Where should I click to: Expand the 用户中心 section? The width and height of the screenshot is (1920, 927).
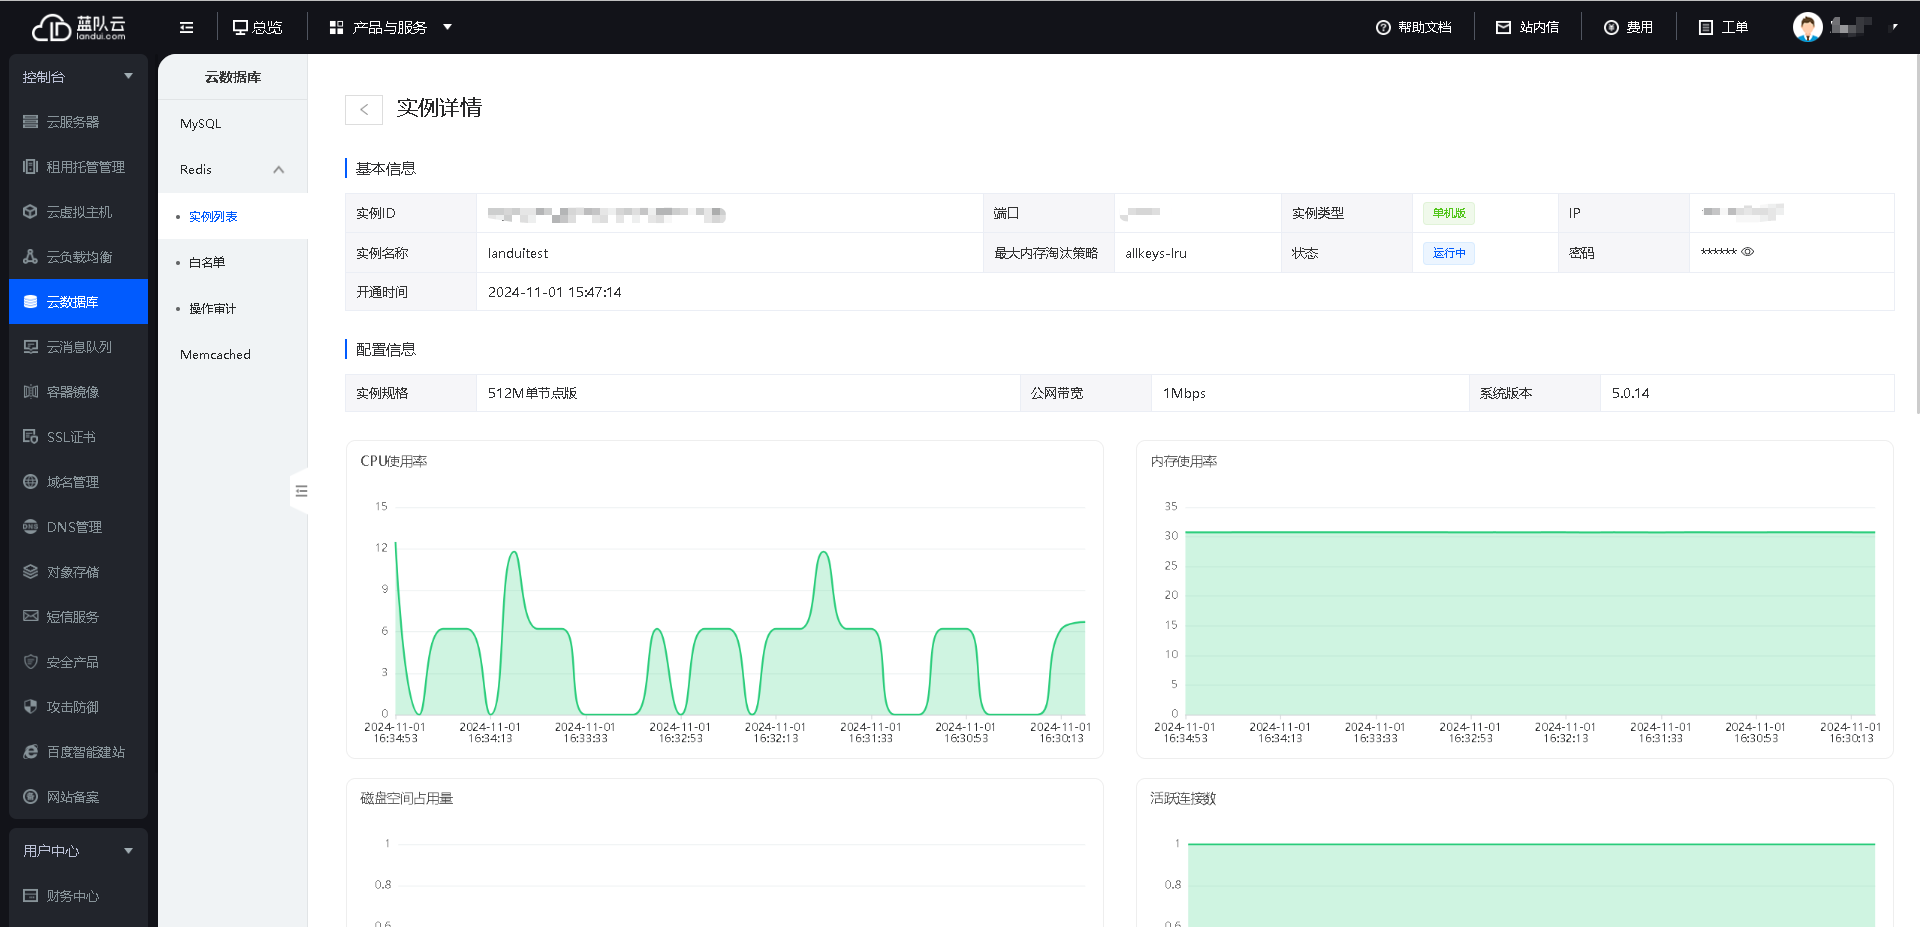pos(78,851)
